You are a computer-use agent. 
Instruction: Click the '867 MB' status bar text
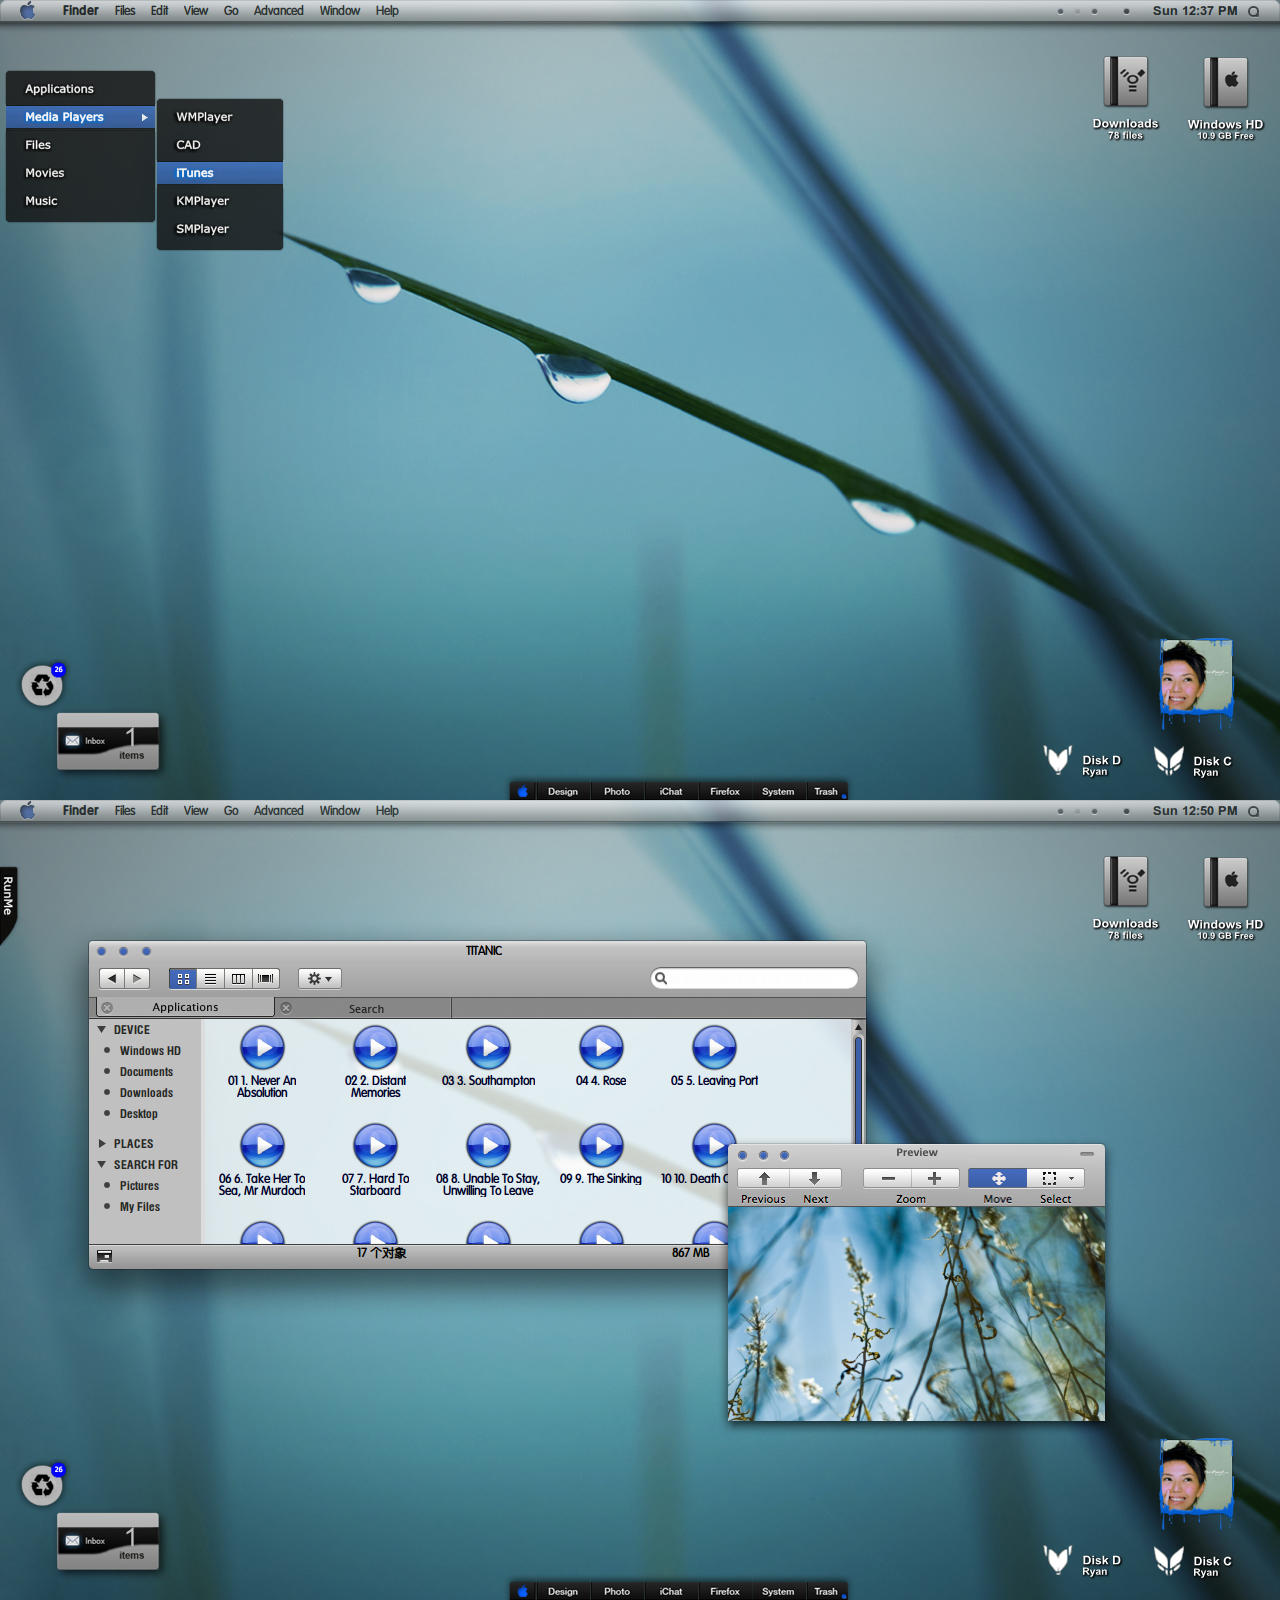691,1253
